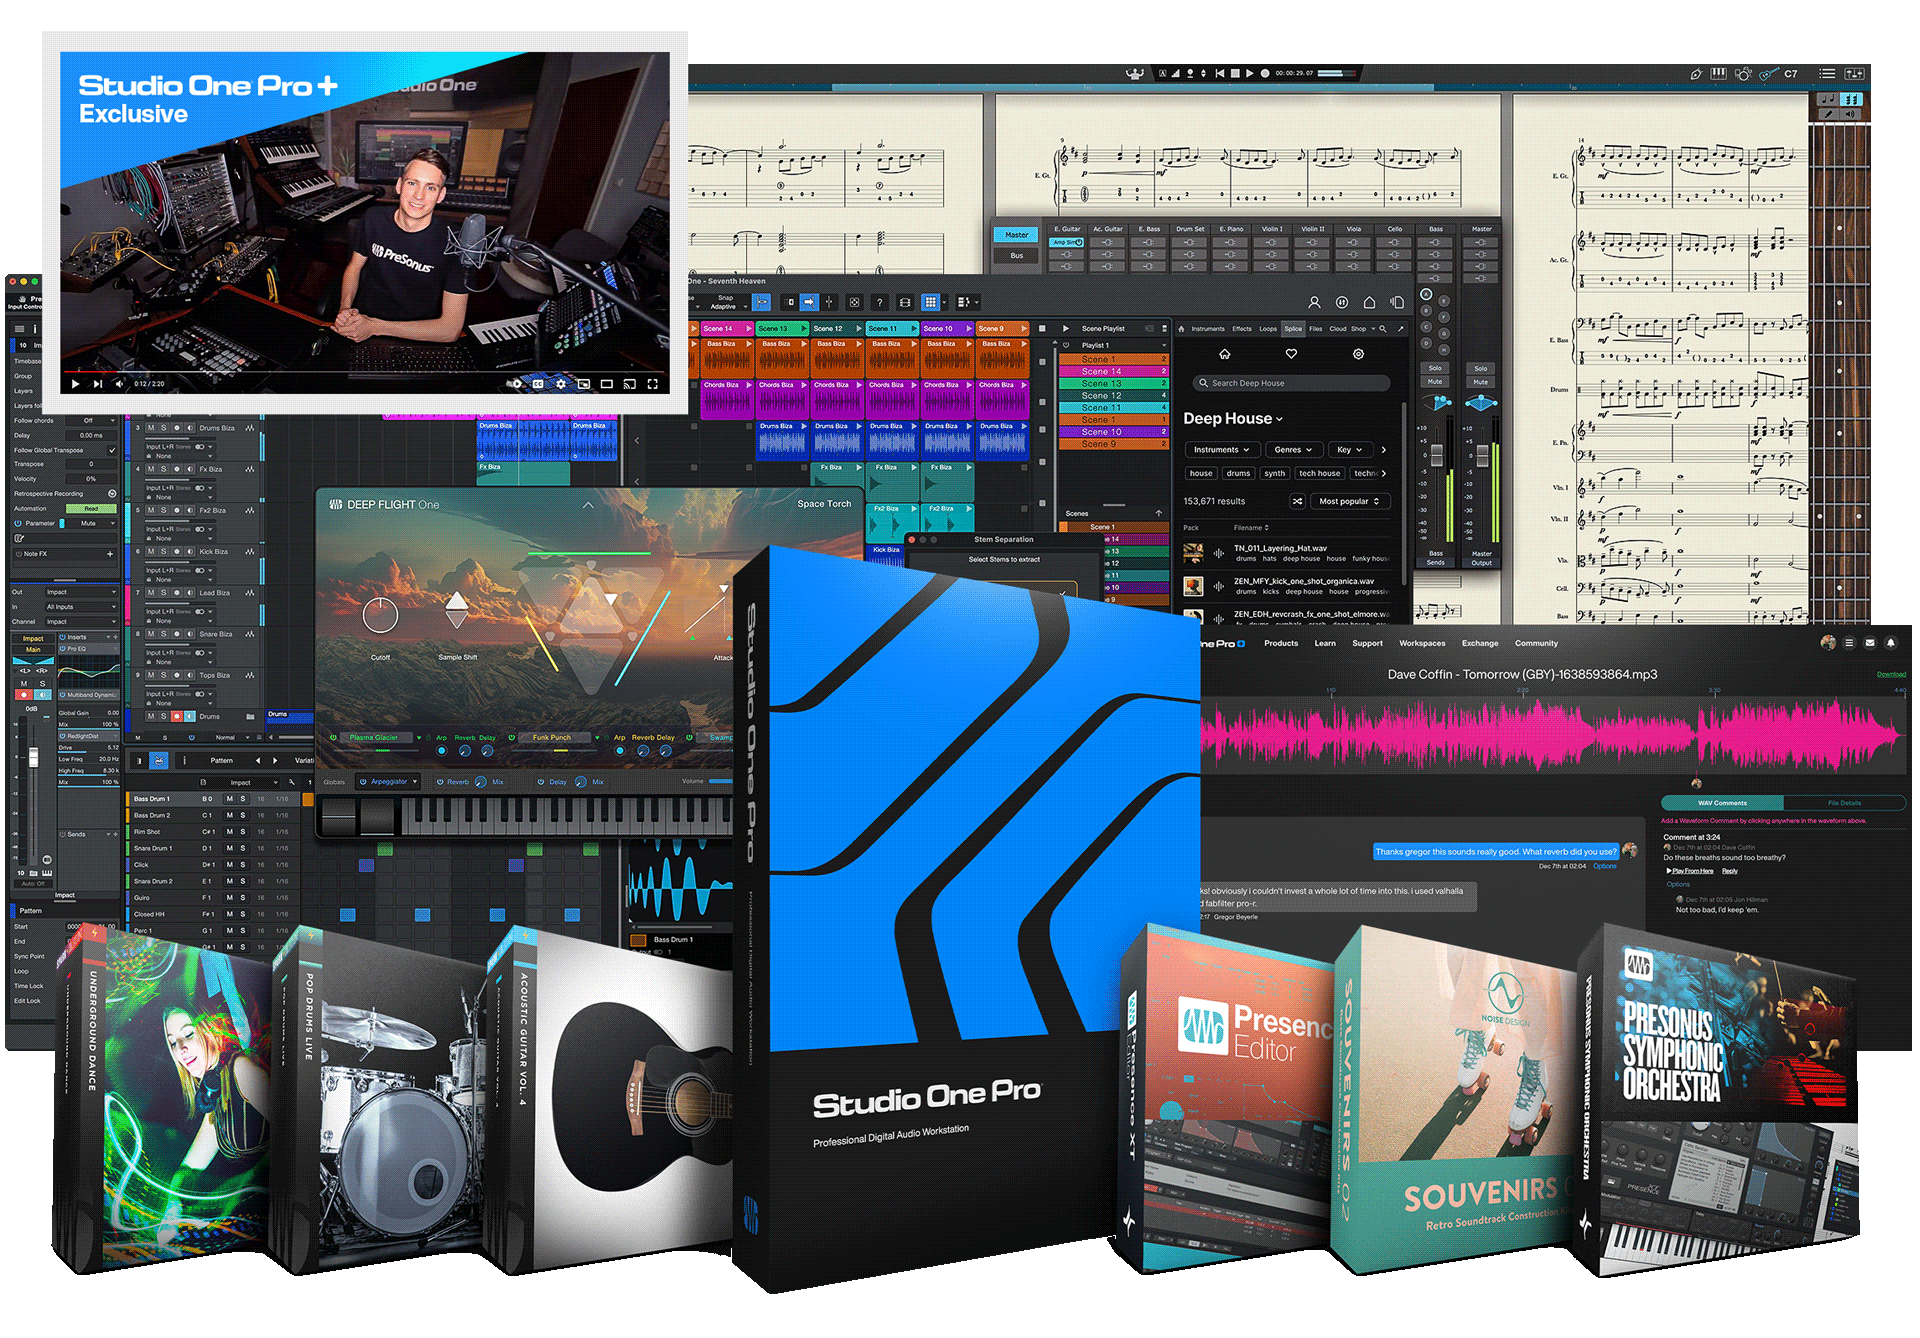Viewport: 1920px width, 1338px height.
Task: Click Mute on the Master mixer channel
Action: click(x=1481, y=381)
